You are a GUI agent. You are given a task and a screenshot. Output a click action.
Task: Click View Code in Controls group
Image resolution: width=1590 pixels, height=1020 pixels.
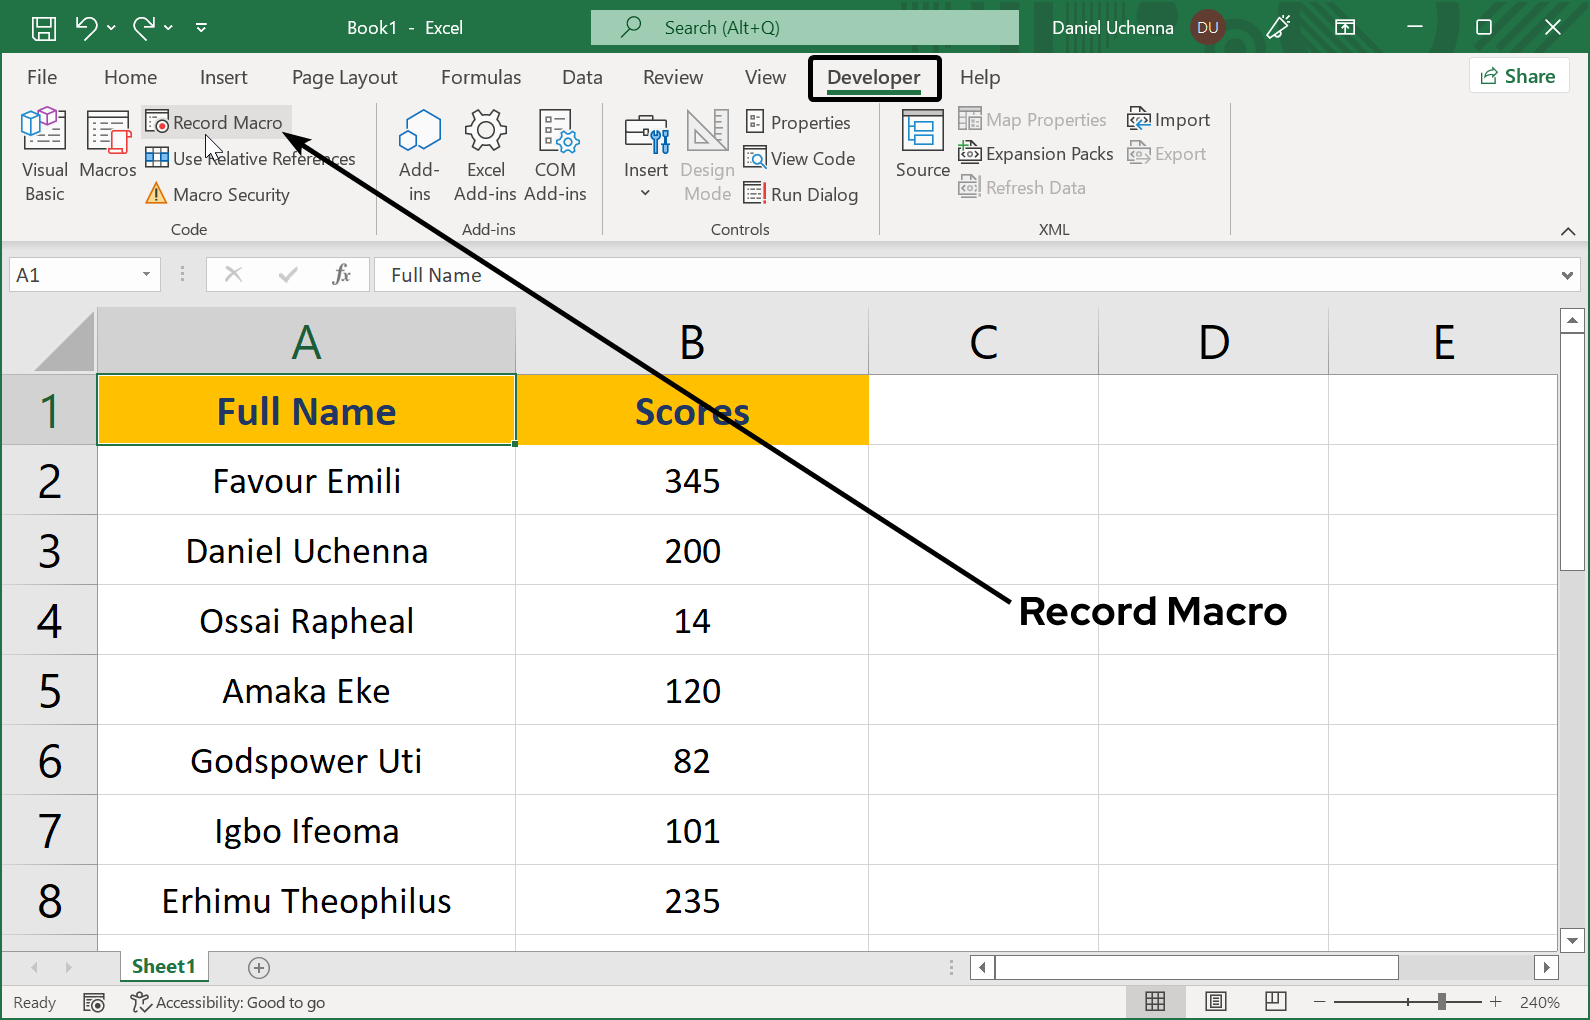800,159
